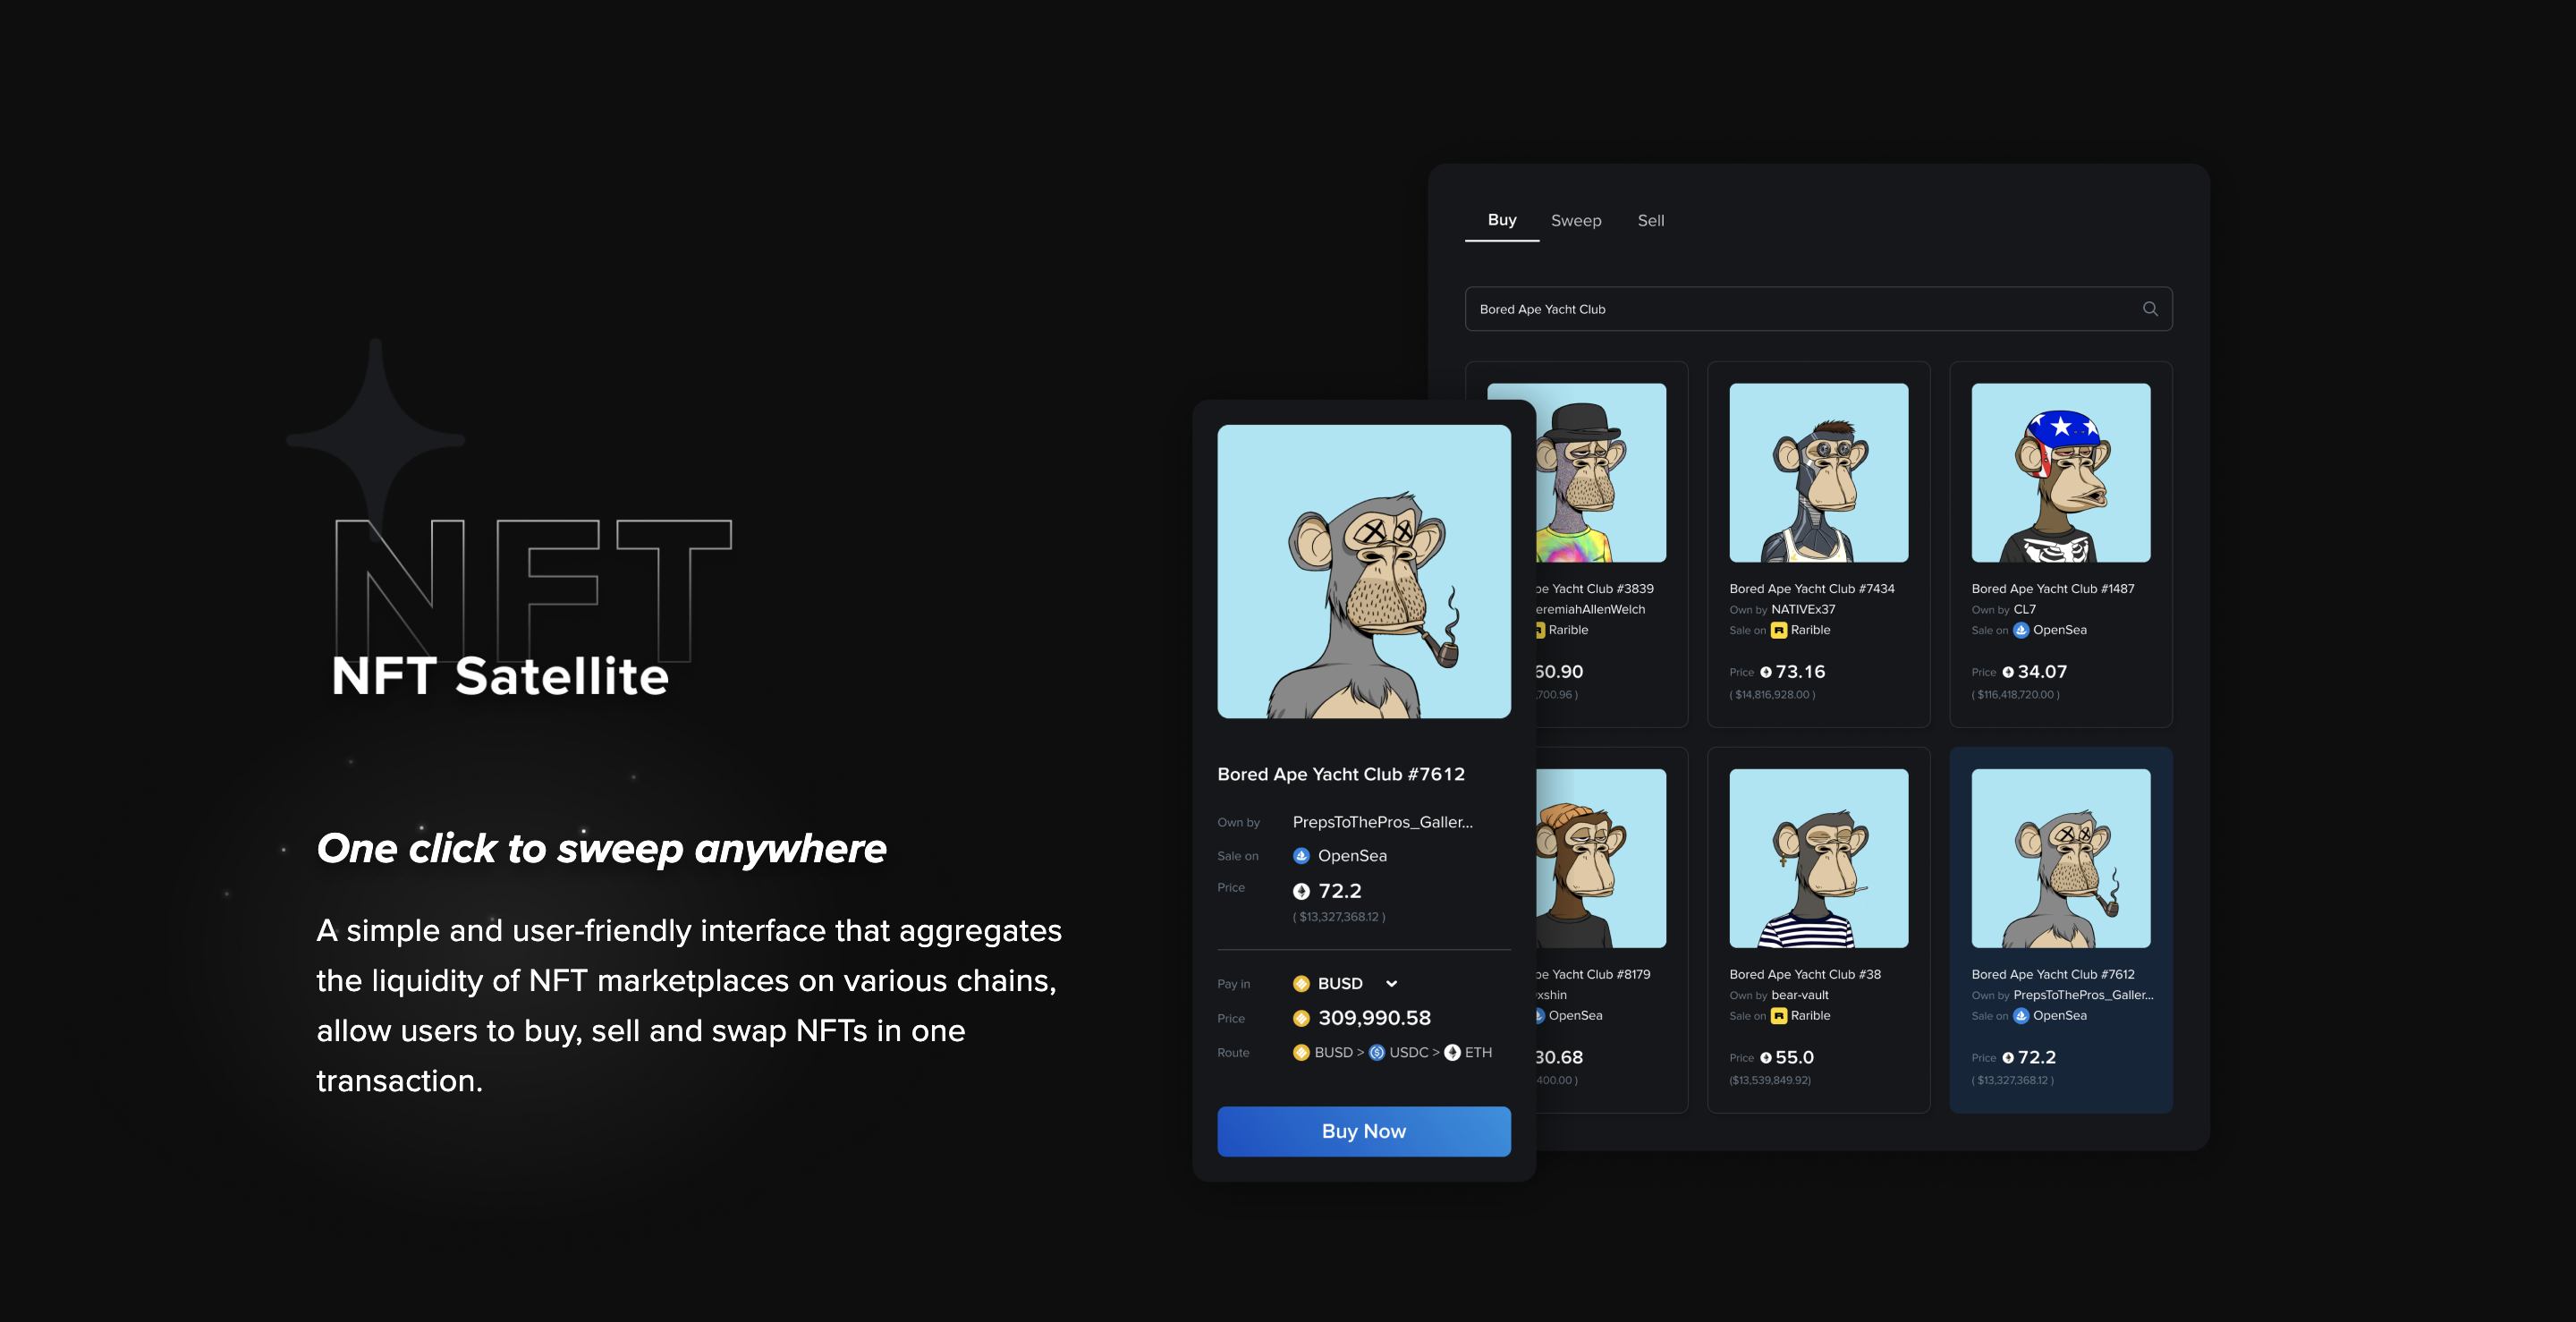Select the Buy tab
The width and height of the screenshot is (2576, 1322).
pyautogui.click(x=1501, y=220)
